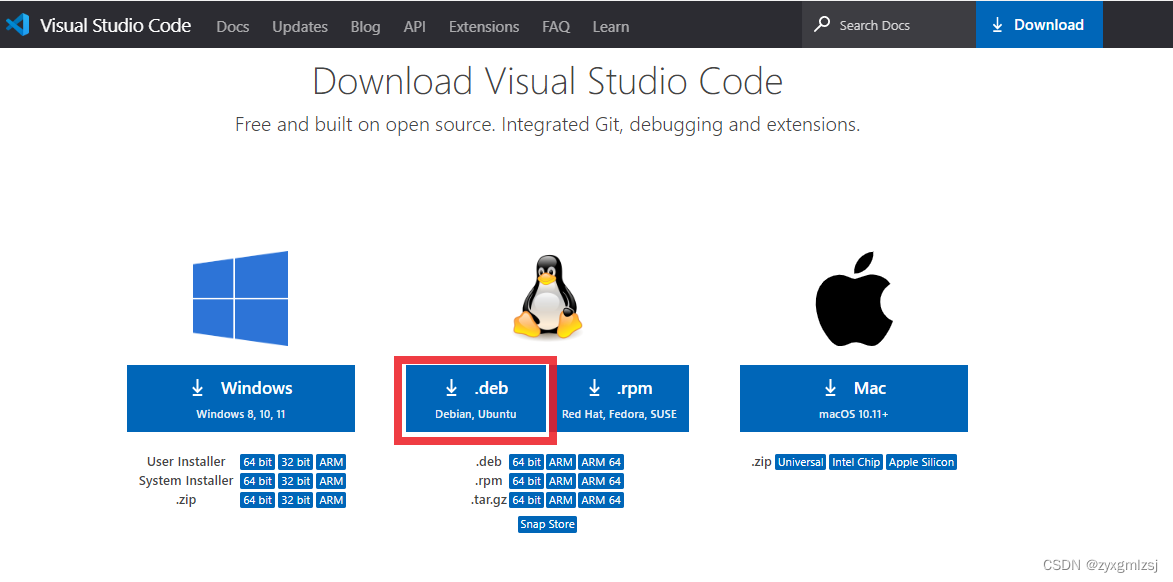
Task: Select Windows .zip 32 bit
Action: point(295,500)
